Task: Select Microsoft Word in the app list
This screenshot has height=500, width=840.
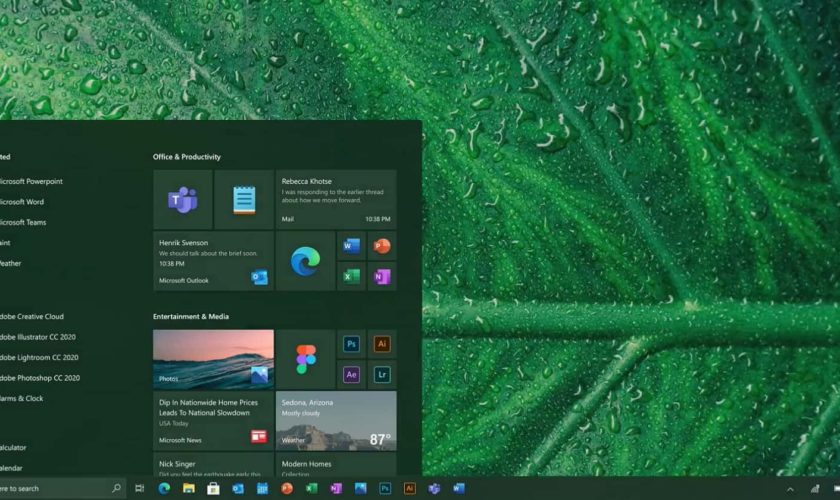Action: 22,202
